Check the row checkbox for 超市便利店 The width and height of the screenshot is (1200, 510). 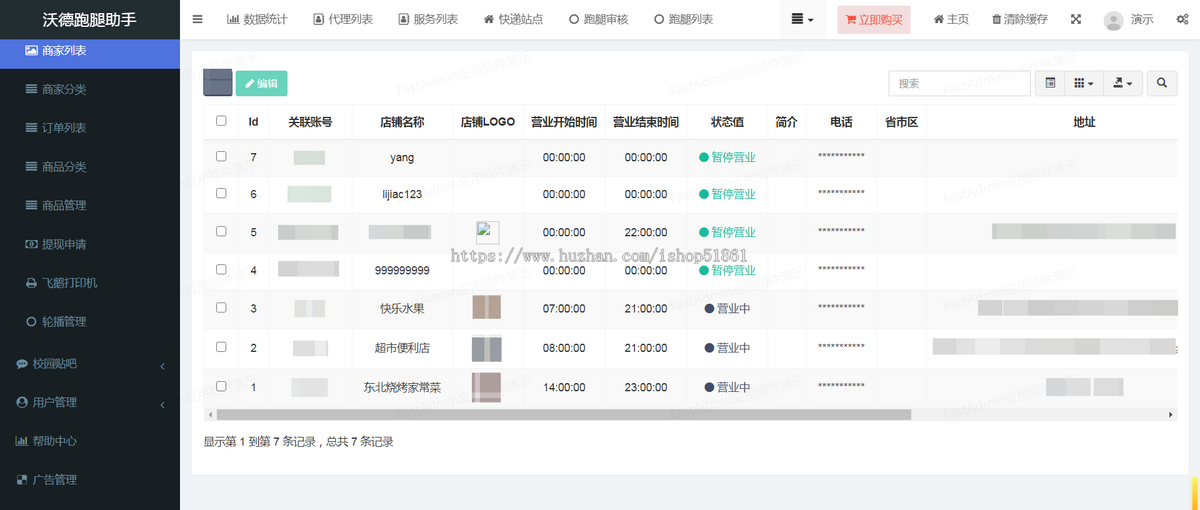[x=221, y=346]
